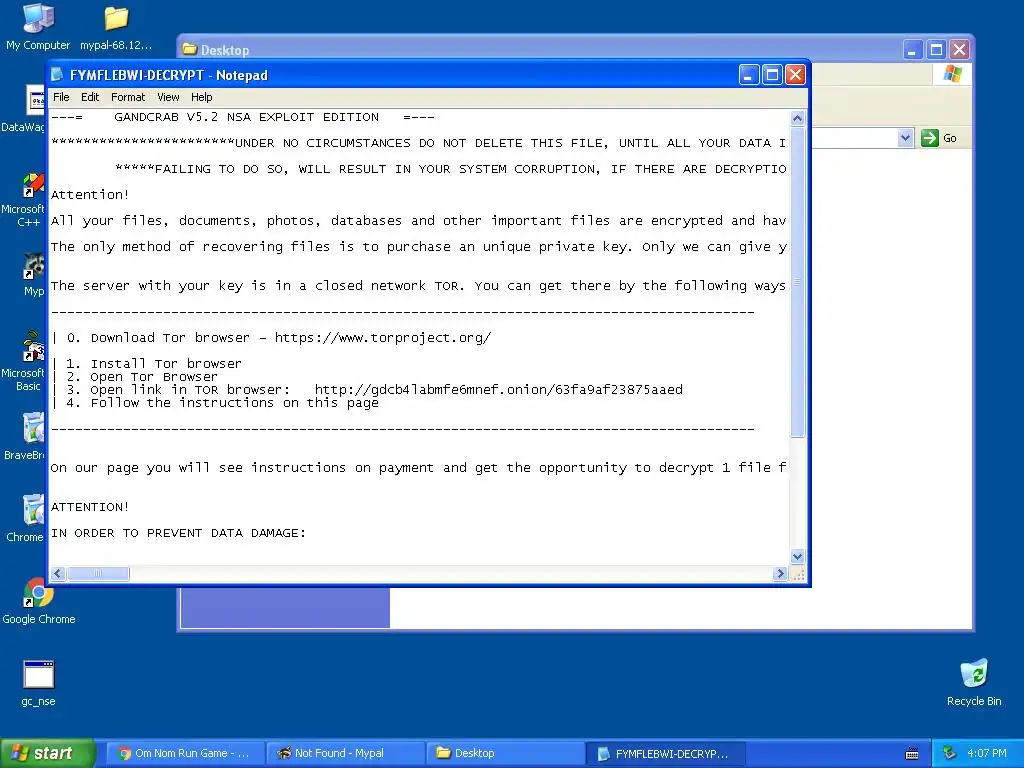1024x768 pixels.
Task: Maximize the Desktop explorer window
Action: 936,50
